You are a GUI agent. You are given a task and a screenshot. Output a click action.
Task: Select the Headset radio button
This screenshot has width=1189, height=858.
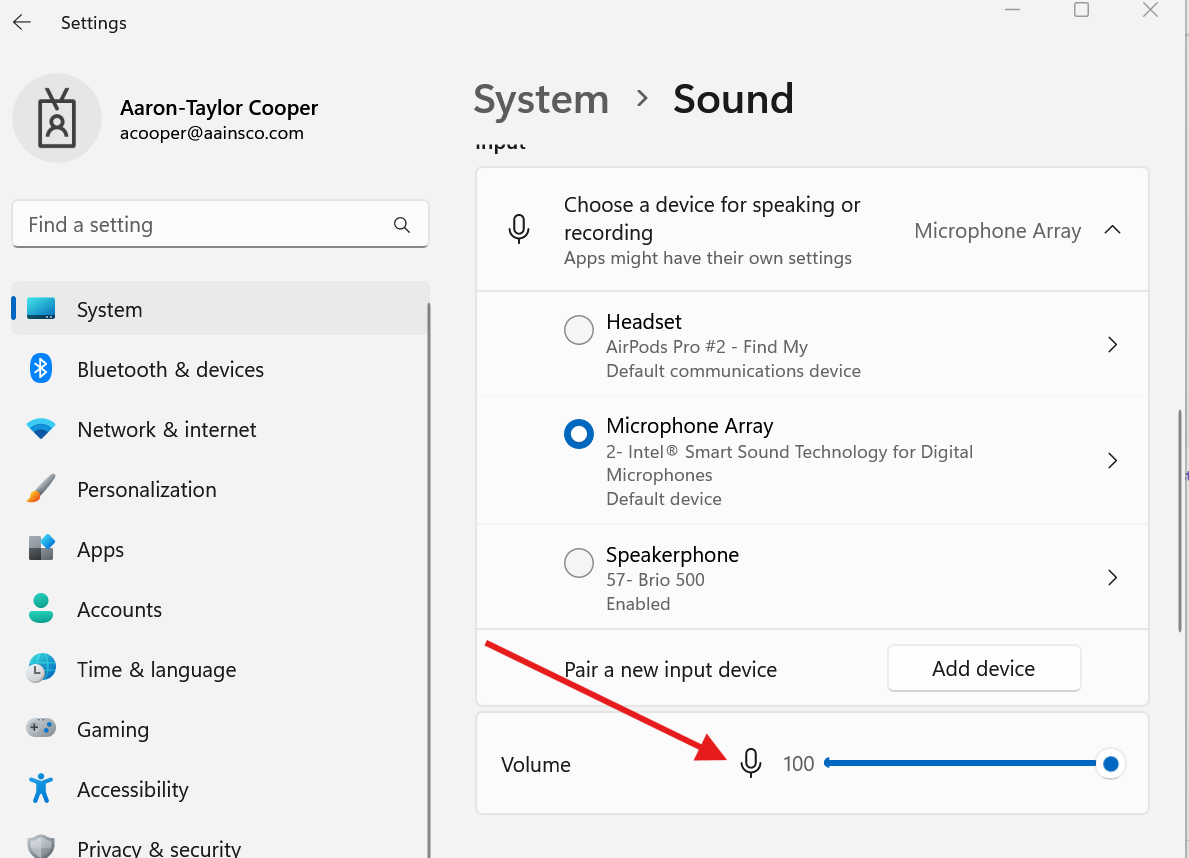click(579, 330)
